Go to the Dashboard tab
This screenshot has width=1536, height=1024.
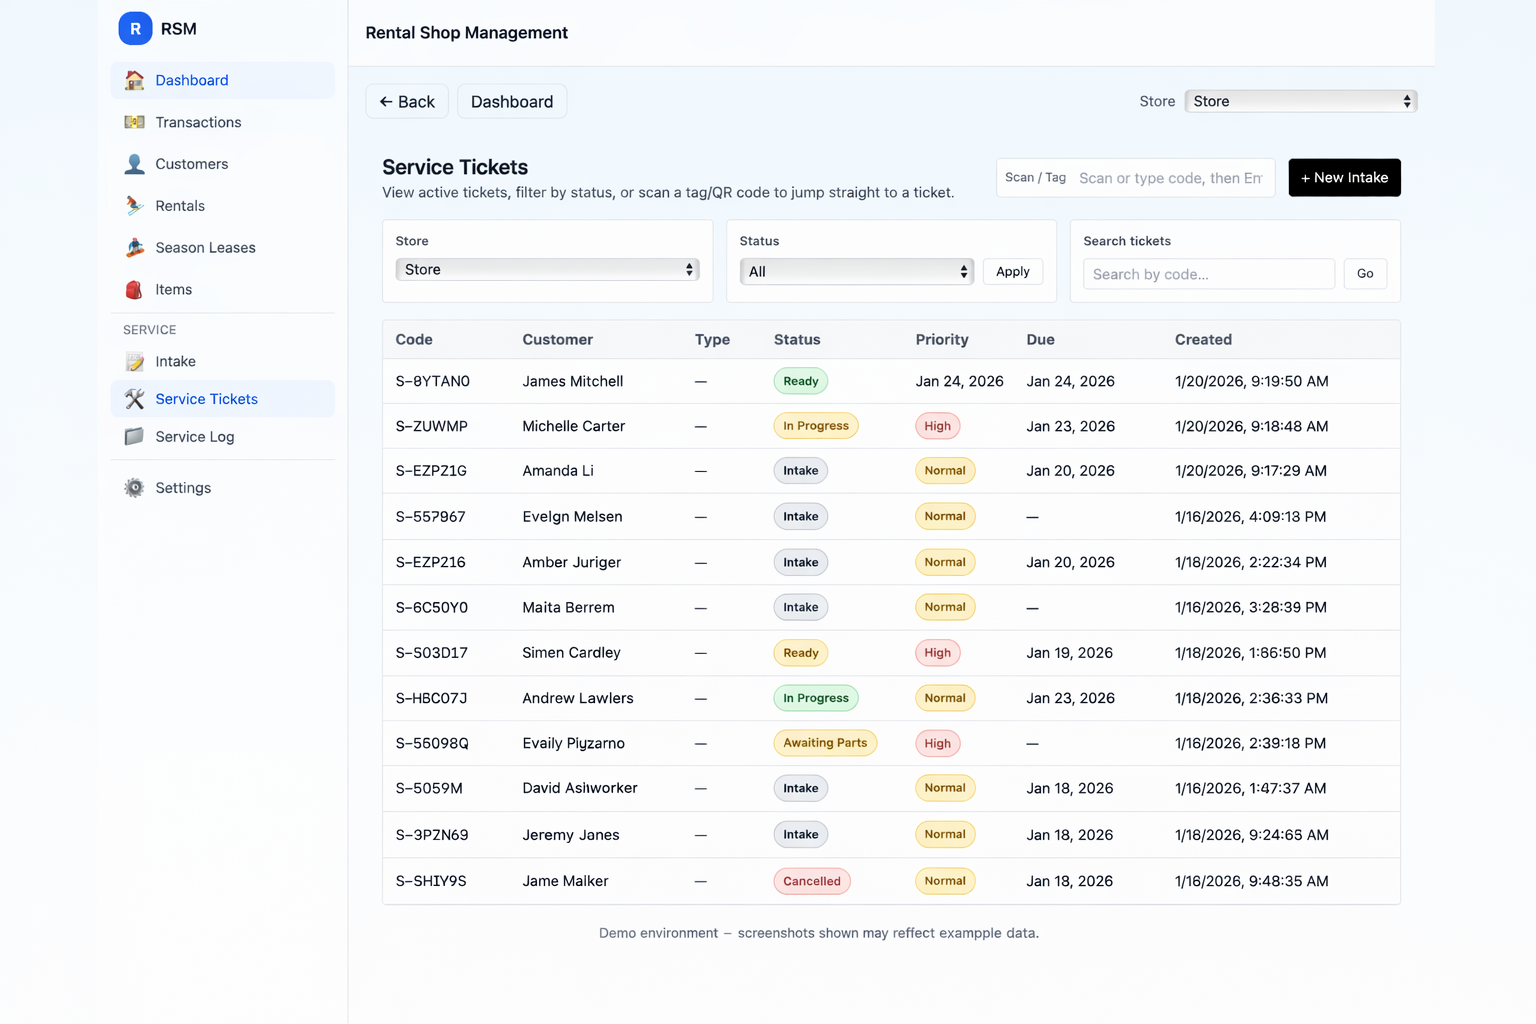(x=512, y=101)
